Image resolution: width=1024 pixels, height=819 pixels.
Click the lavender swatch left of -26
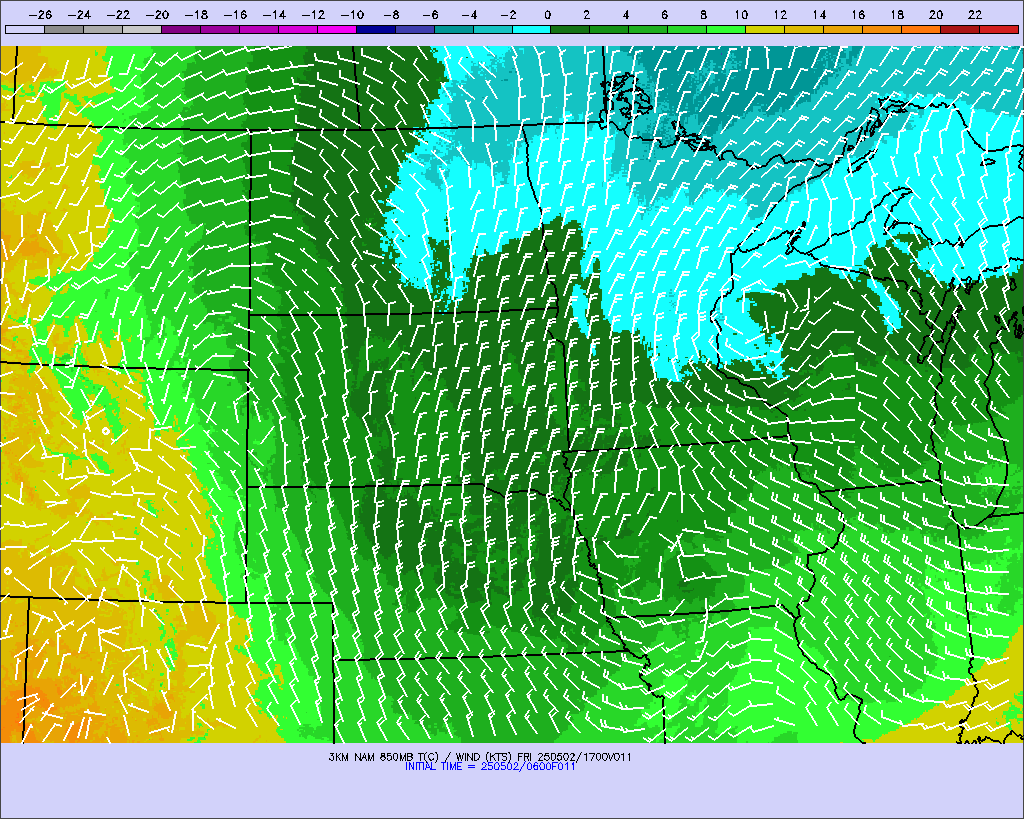25,29
